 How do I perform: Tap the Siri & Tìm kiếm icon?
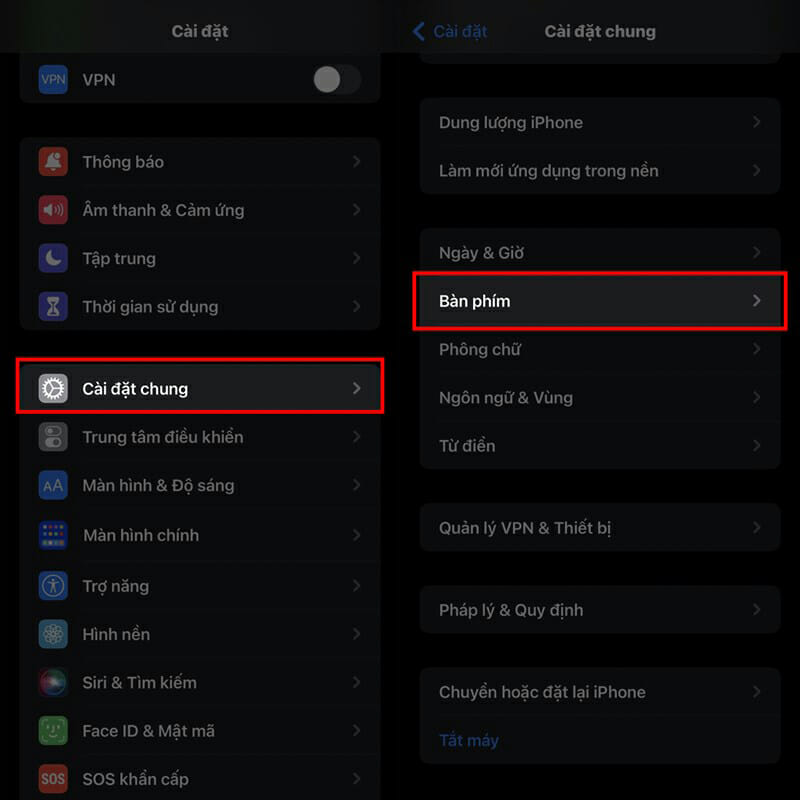coord(53,683)
